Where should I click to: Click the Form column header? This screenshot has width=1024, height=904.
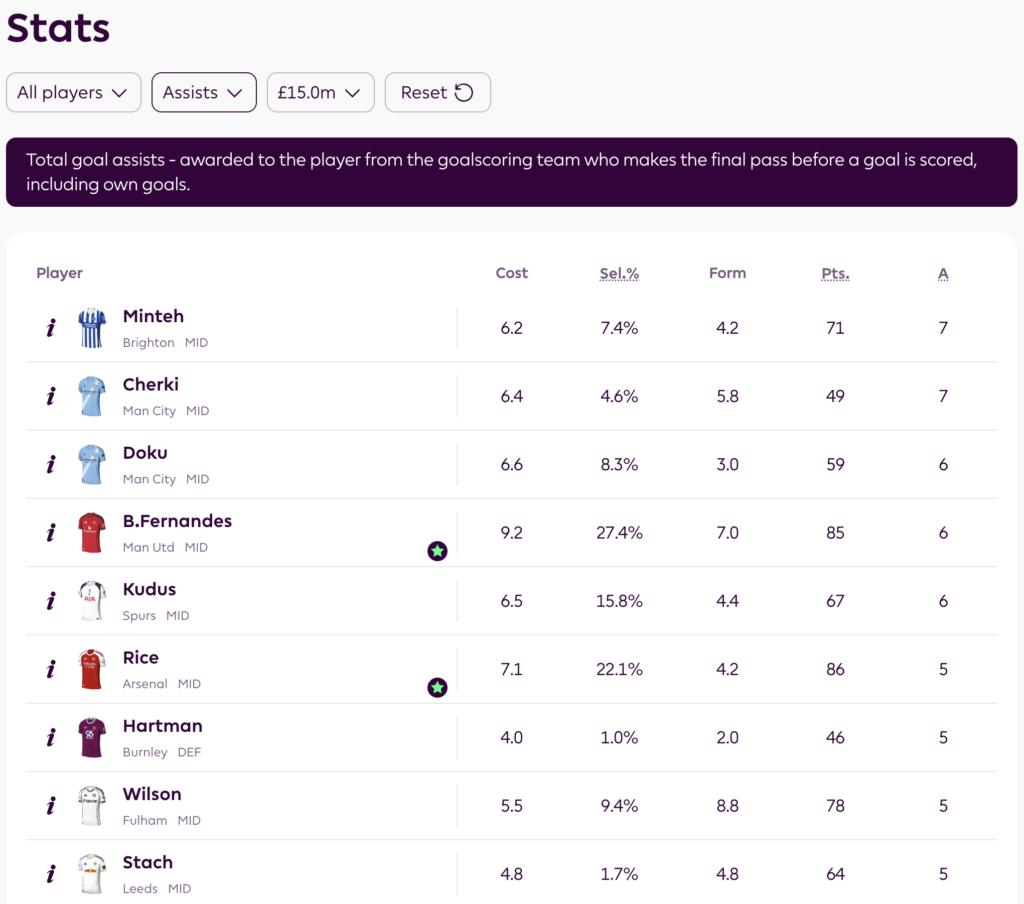coord(727,273)
